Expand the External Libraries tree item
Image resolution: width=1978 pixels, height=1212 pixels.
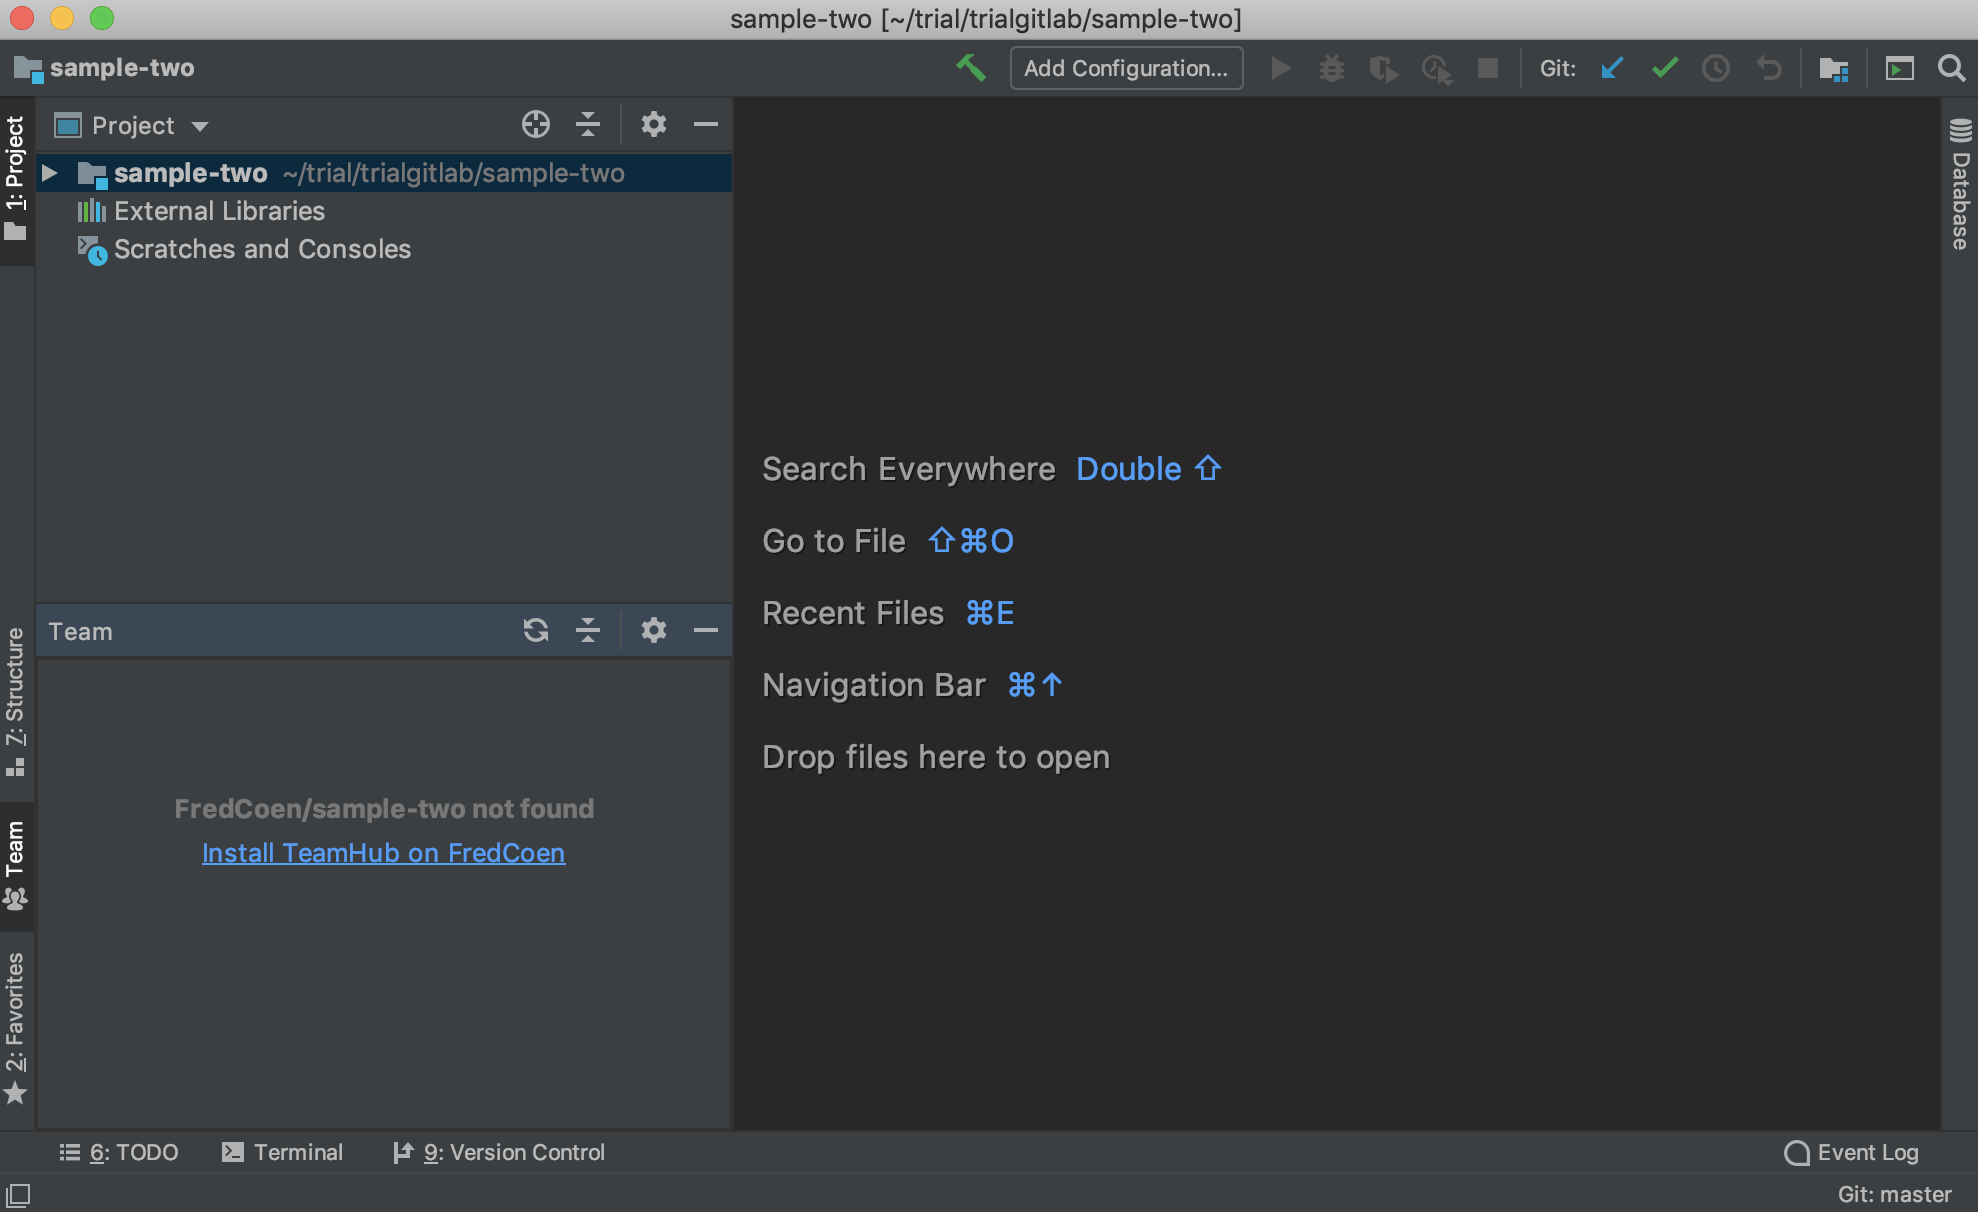[x=52, y=210]
